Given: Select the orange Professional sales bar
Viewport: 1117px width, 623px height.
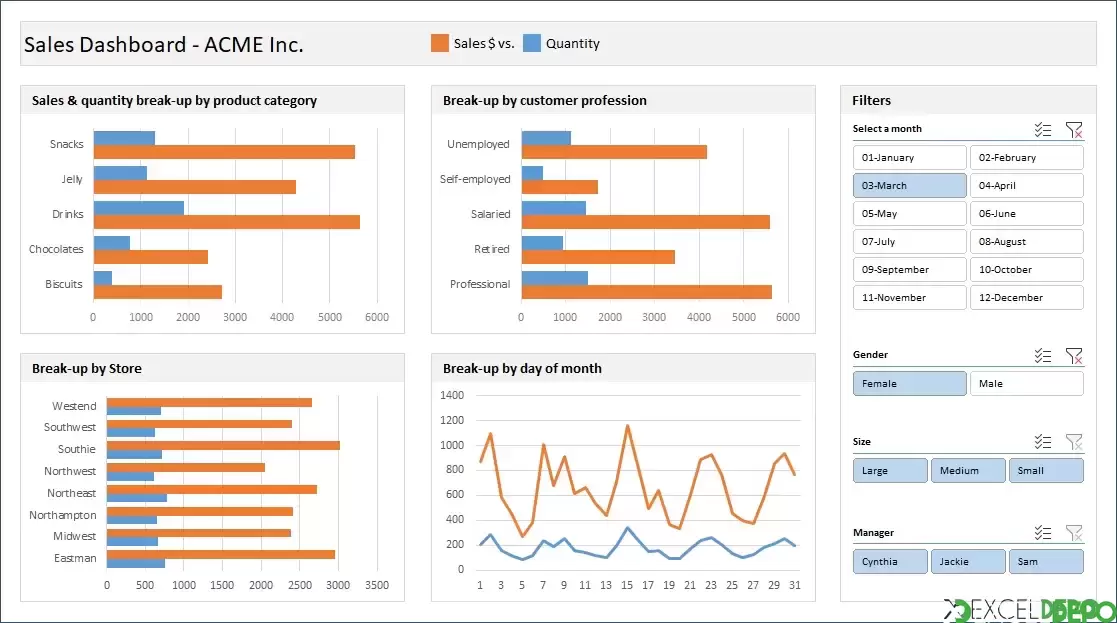Looking at the screenshot, I should pos(647,292).
